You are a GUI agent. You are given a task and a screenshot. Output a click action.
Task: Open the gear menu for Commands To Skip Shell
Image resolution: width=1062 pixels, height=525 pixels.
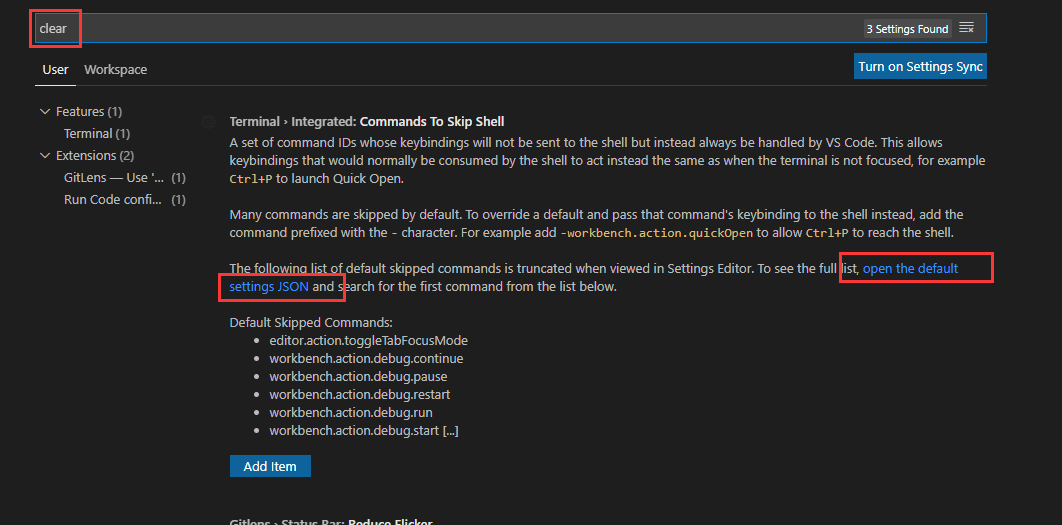[x=209, y=122]
